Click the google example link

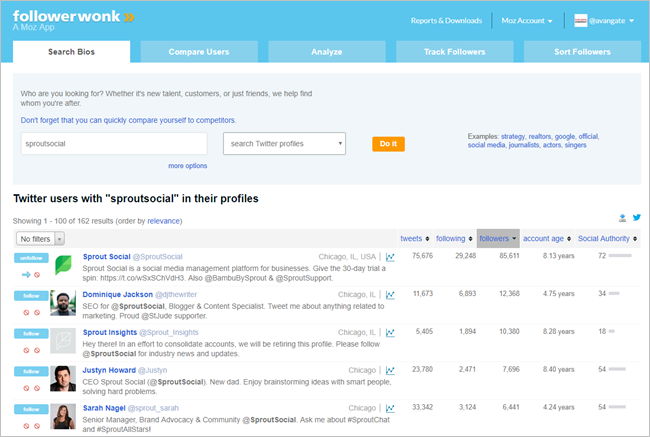(x=565, y=136)
